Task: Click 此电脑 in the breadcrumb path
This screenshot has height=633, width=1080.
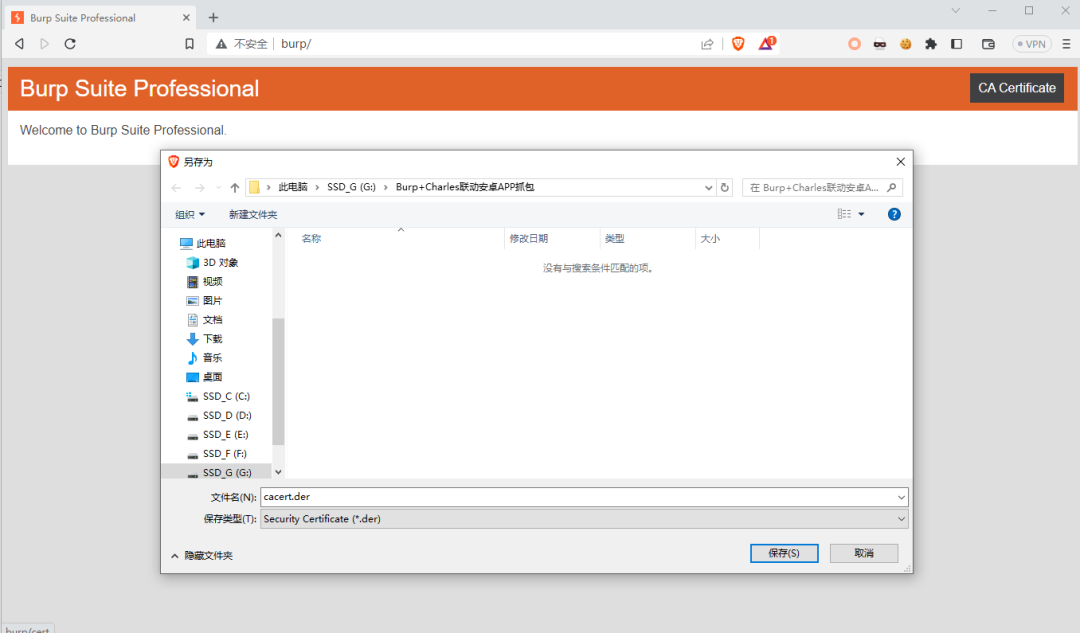Action: [293, 187]
